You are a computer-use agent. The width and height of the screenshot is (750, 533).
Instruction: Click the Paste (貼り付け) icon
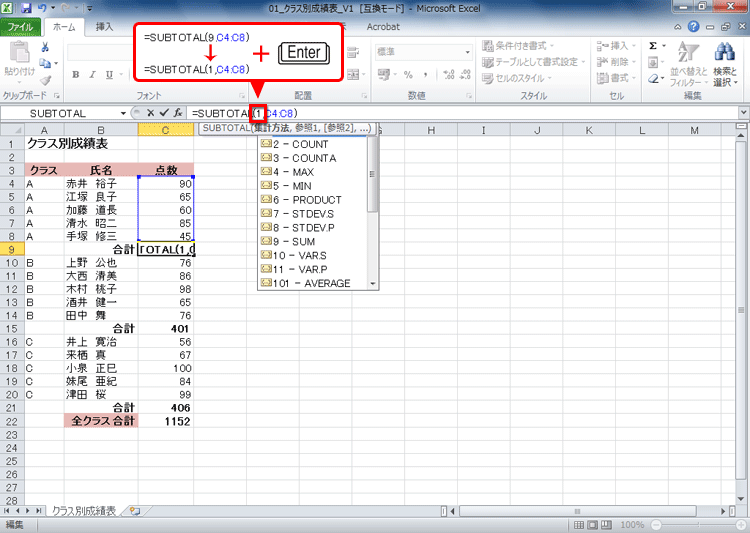[x=20, y=52]
